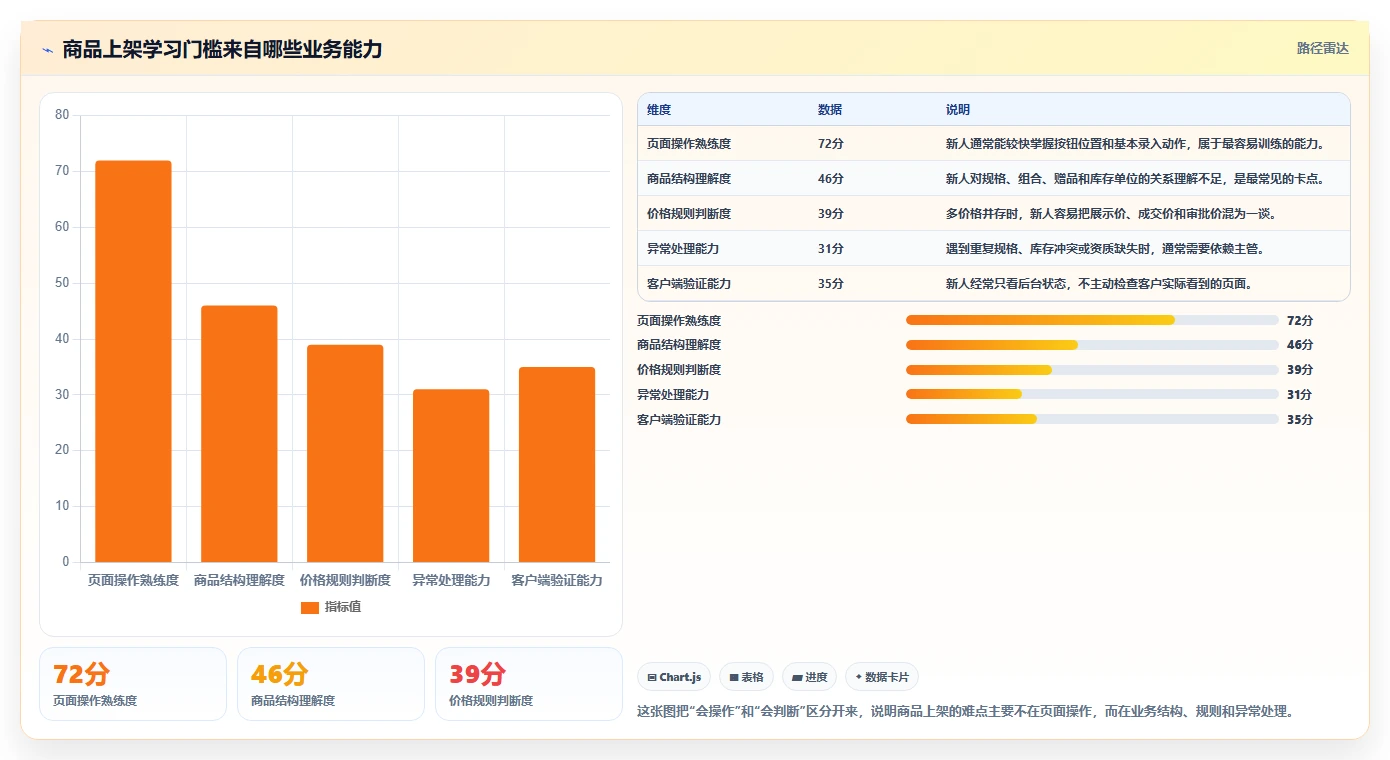Viewport: 1390px width, 760px height.
Task: Select the 进度 tag chip
Action: click(x=809, y=677)
